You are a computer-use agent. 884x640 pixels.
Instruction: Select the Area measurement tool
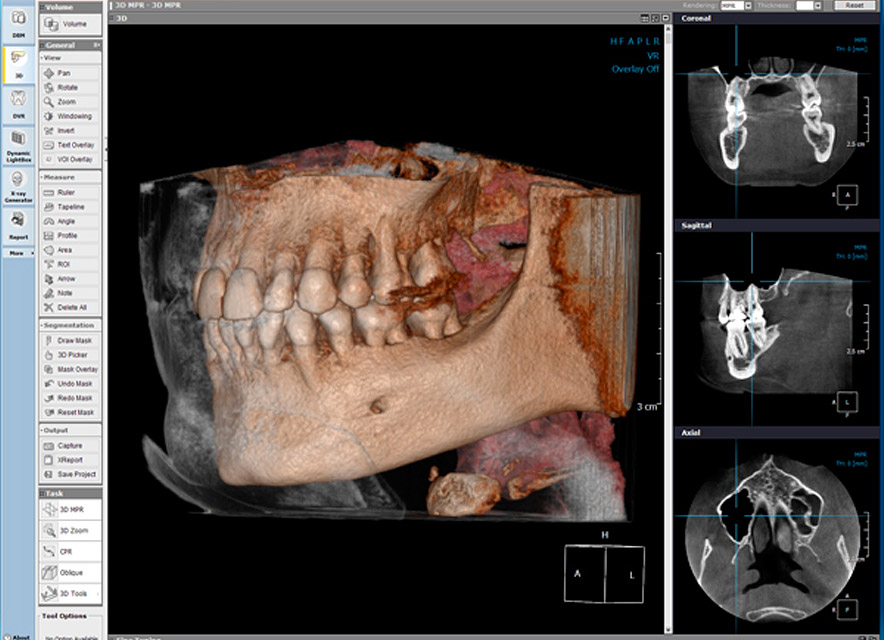[70, 250]
